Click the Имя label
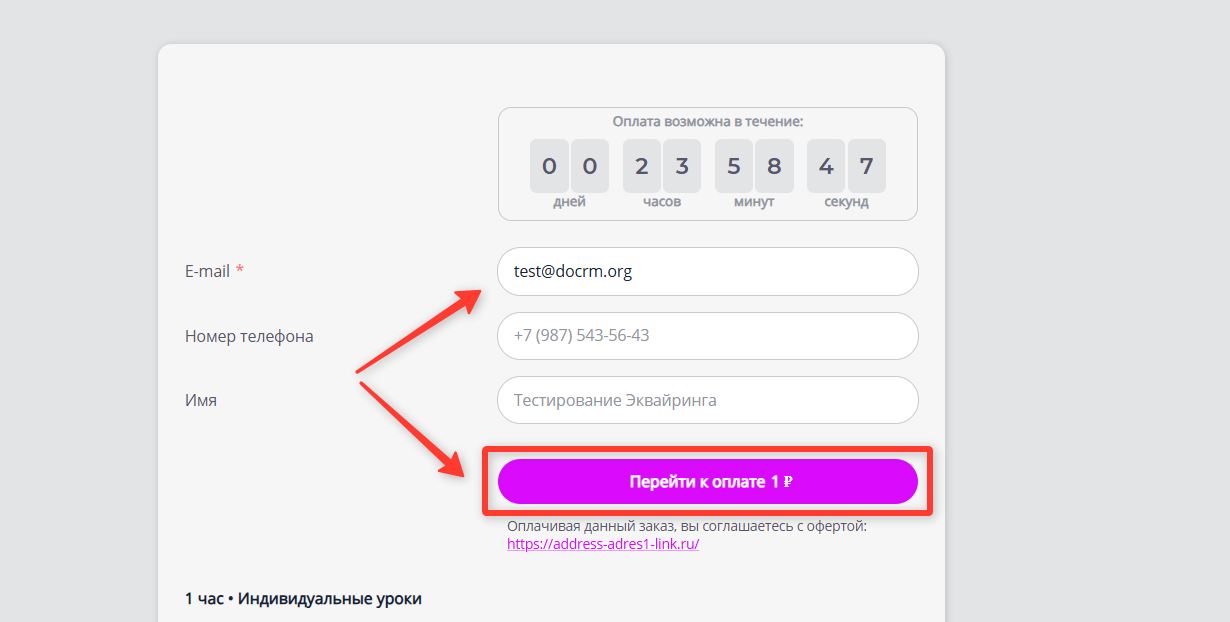 (201, 400)
